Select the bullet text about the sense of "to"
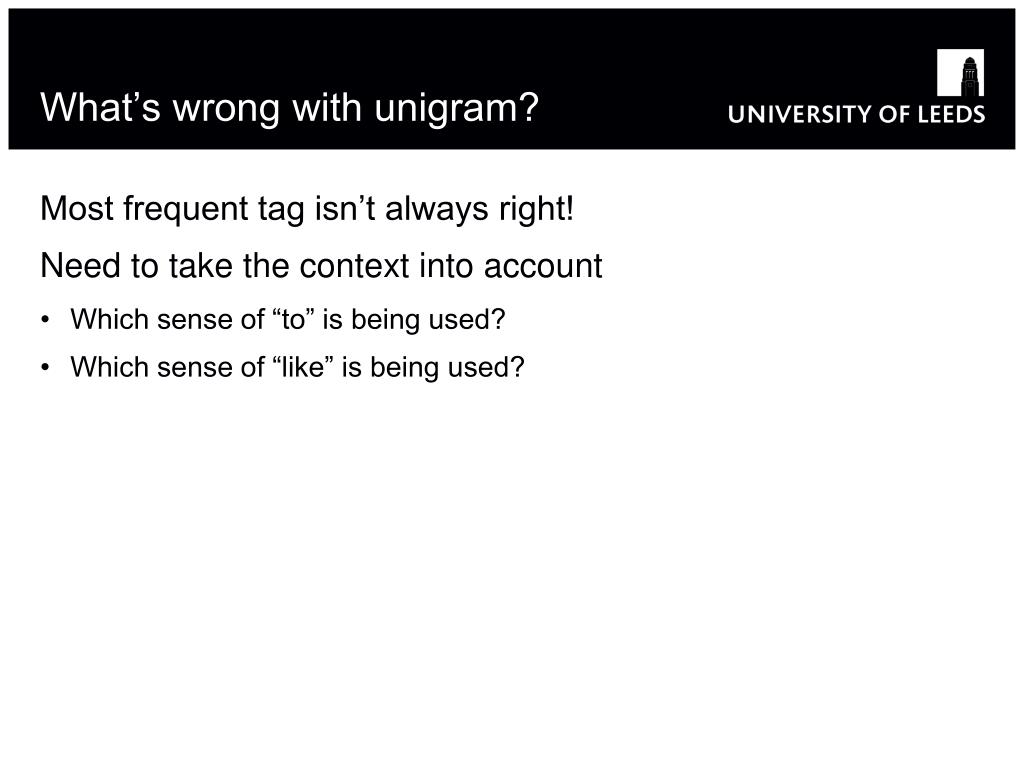 [x=288, y=320]
